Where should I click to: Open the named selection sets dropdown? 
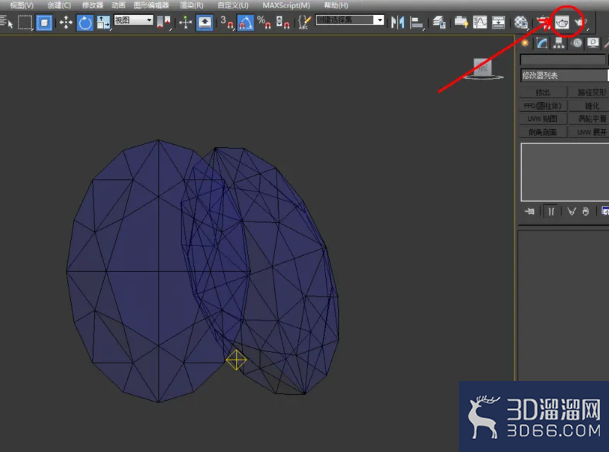tap(350, 20)
